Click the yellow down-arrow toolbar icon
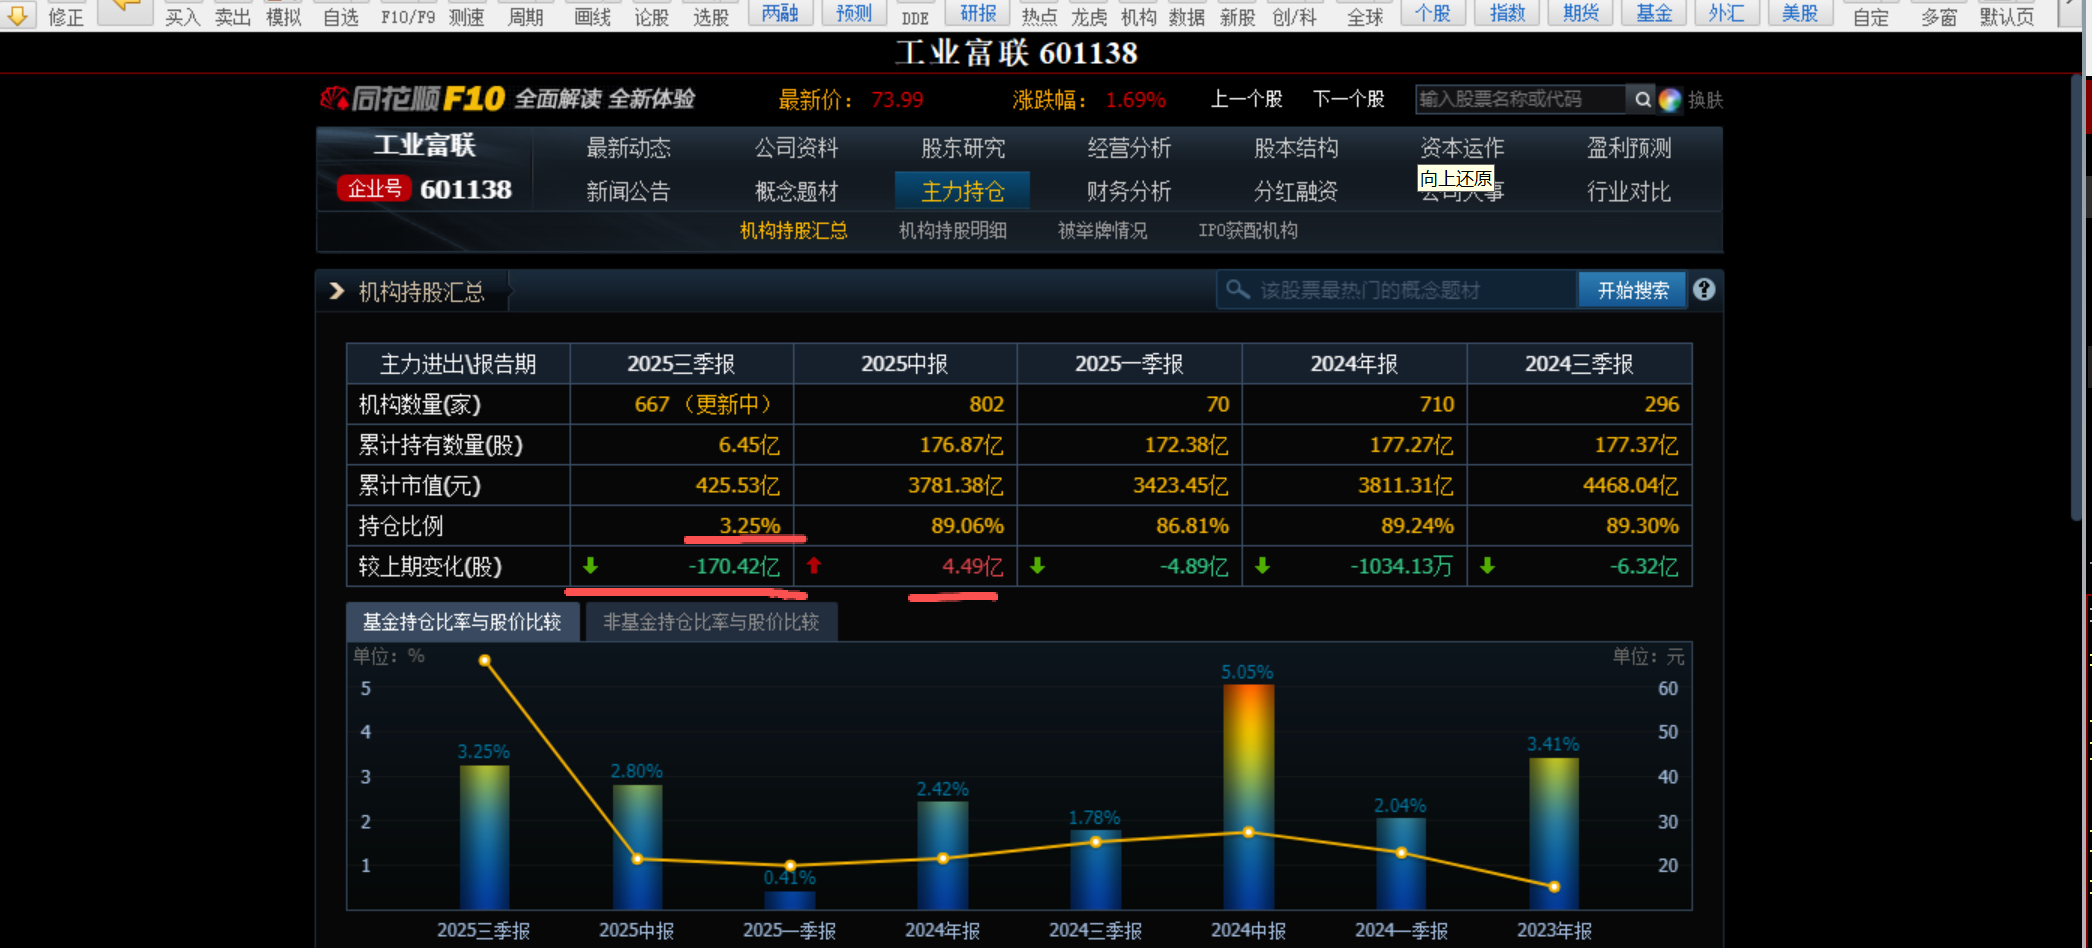The height and width of the screenshot is (948, 2092). [x=17, y=14]
